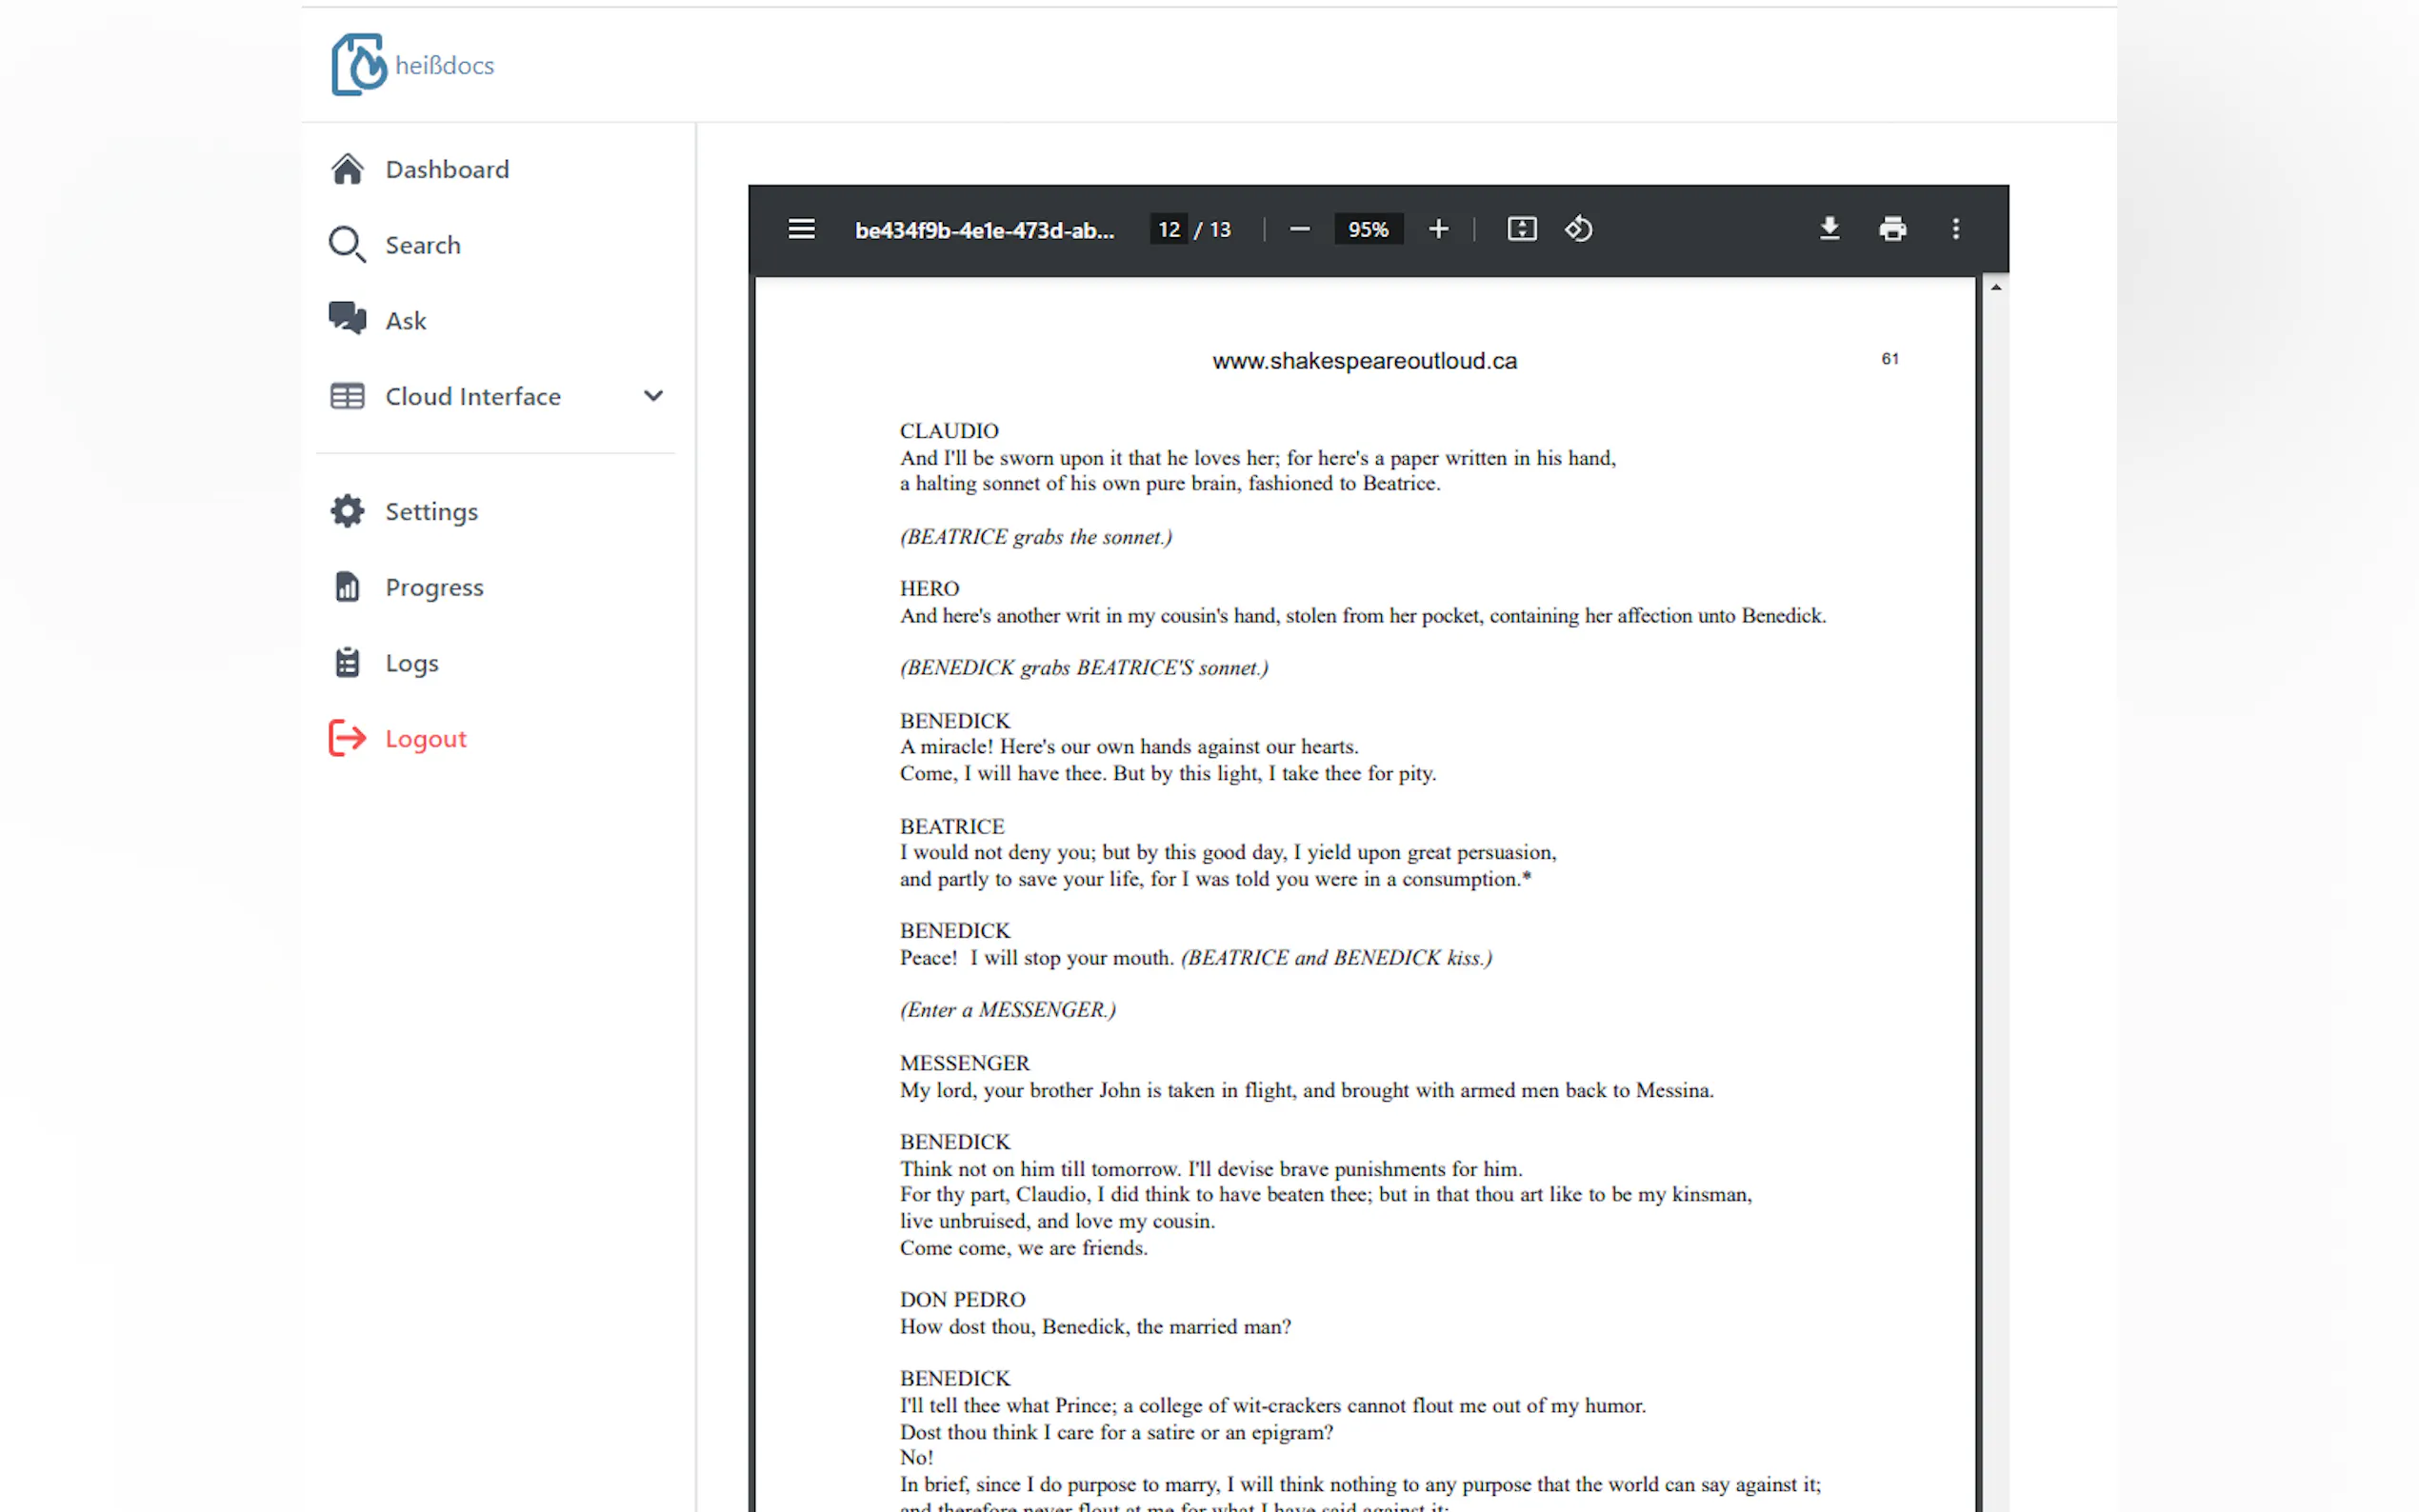Click the 95% zoom level field
Screen dimensions: 2419x1512
(x=1367, y=229)
